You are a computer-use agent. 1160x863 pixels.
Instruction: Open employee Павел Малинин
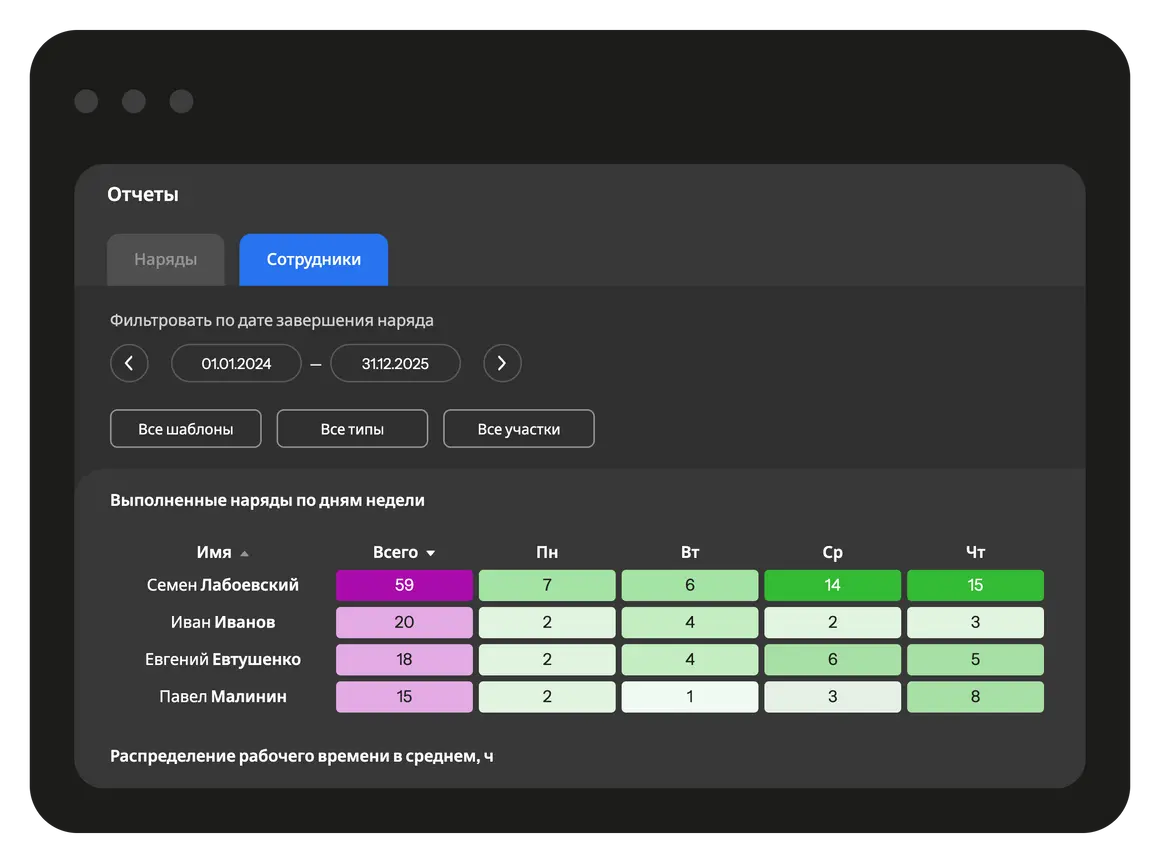coord(222,697)
